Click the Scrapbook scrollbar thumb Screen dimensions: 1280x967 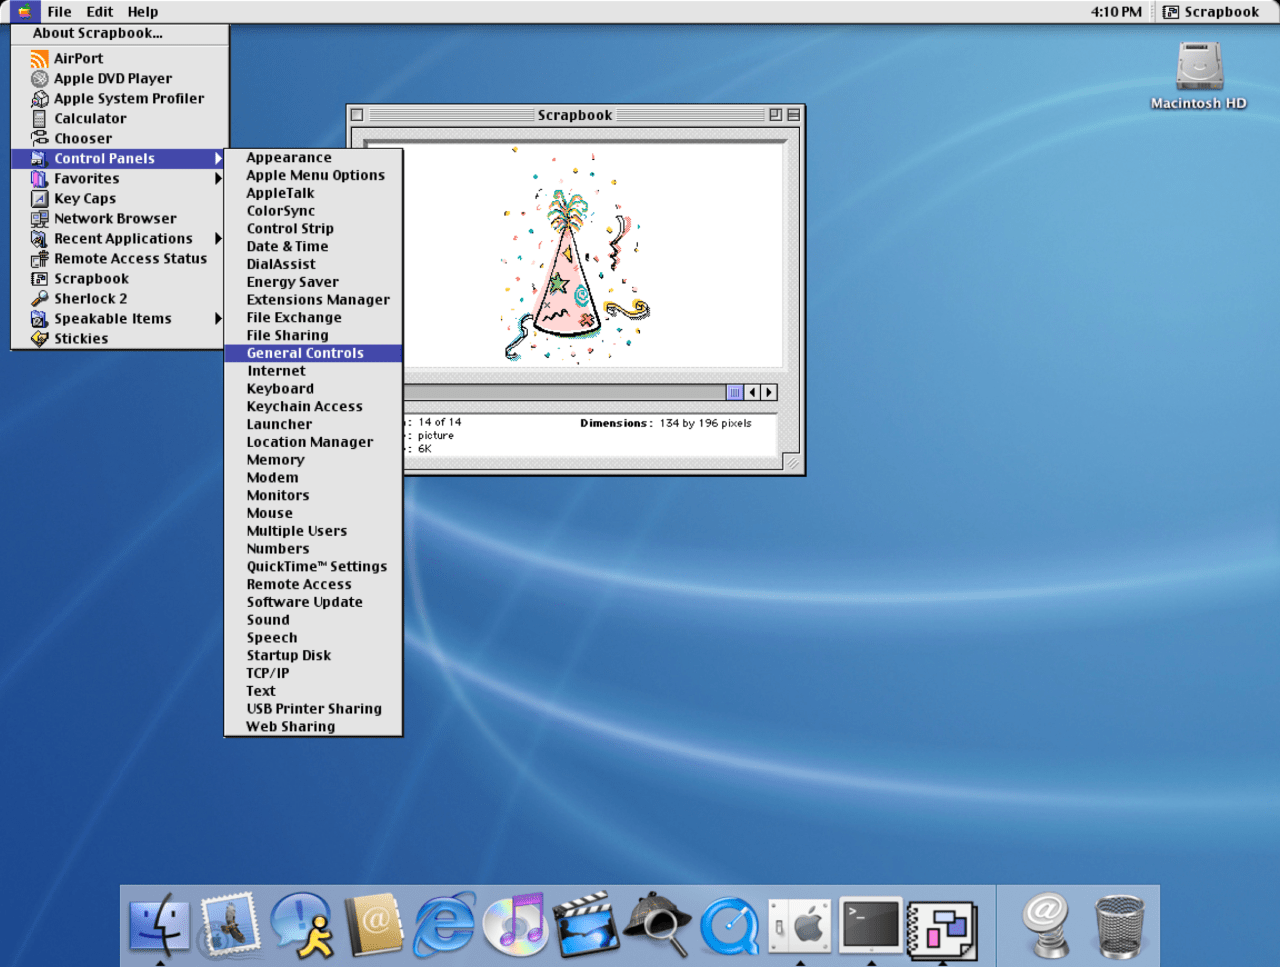[735, 392]
